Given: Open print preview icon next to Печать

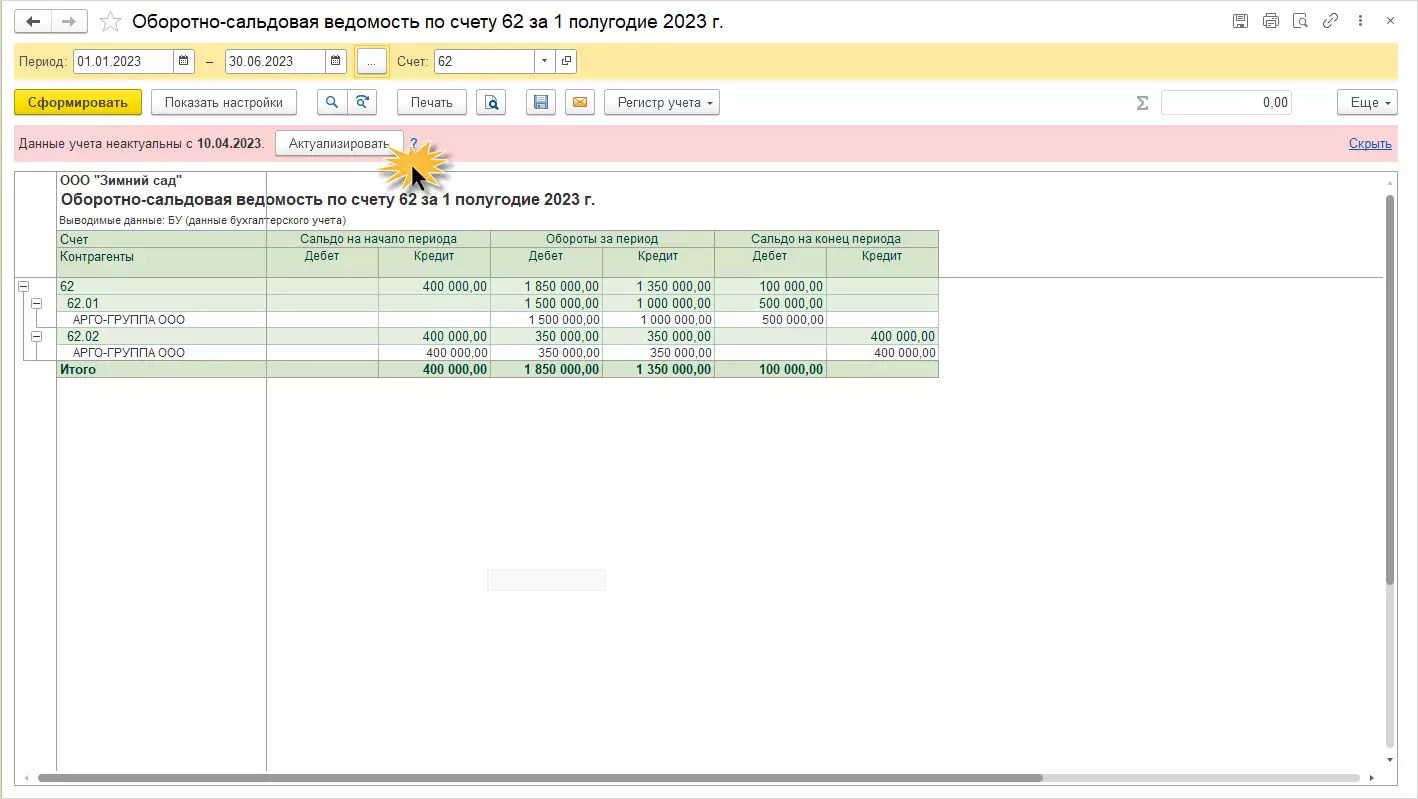Looking at the screenshot, I should (491, 102).
